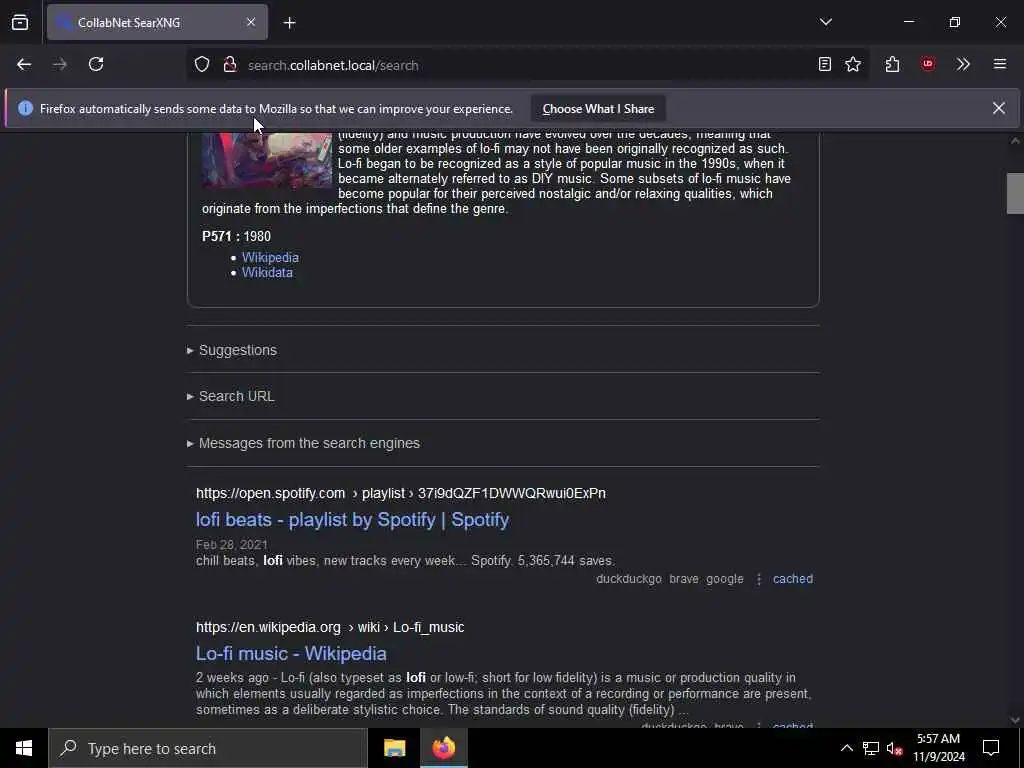Open the cached Spotify result link
Image resolution: width=1024 pixels, height=768 pixels.
click(x=793, y=579)
